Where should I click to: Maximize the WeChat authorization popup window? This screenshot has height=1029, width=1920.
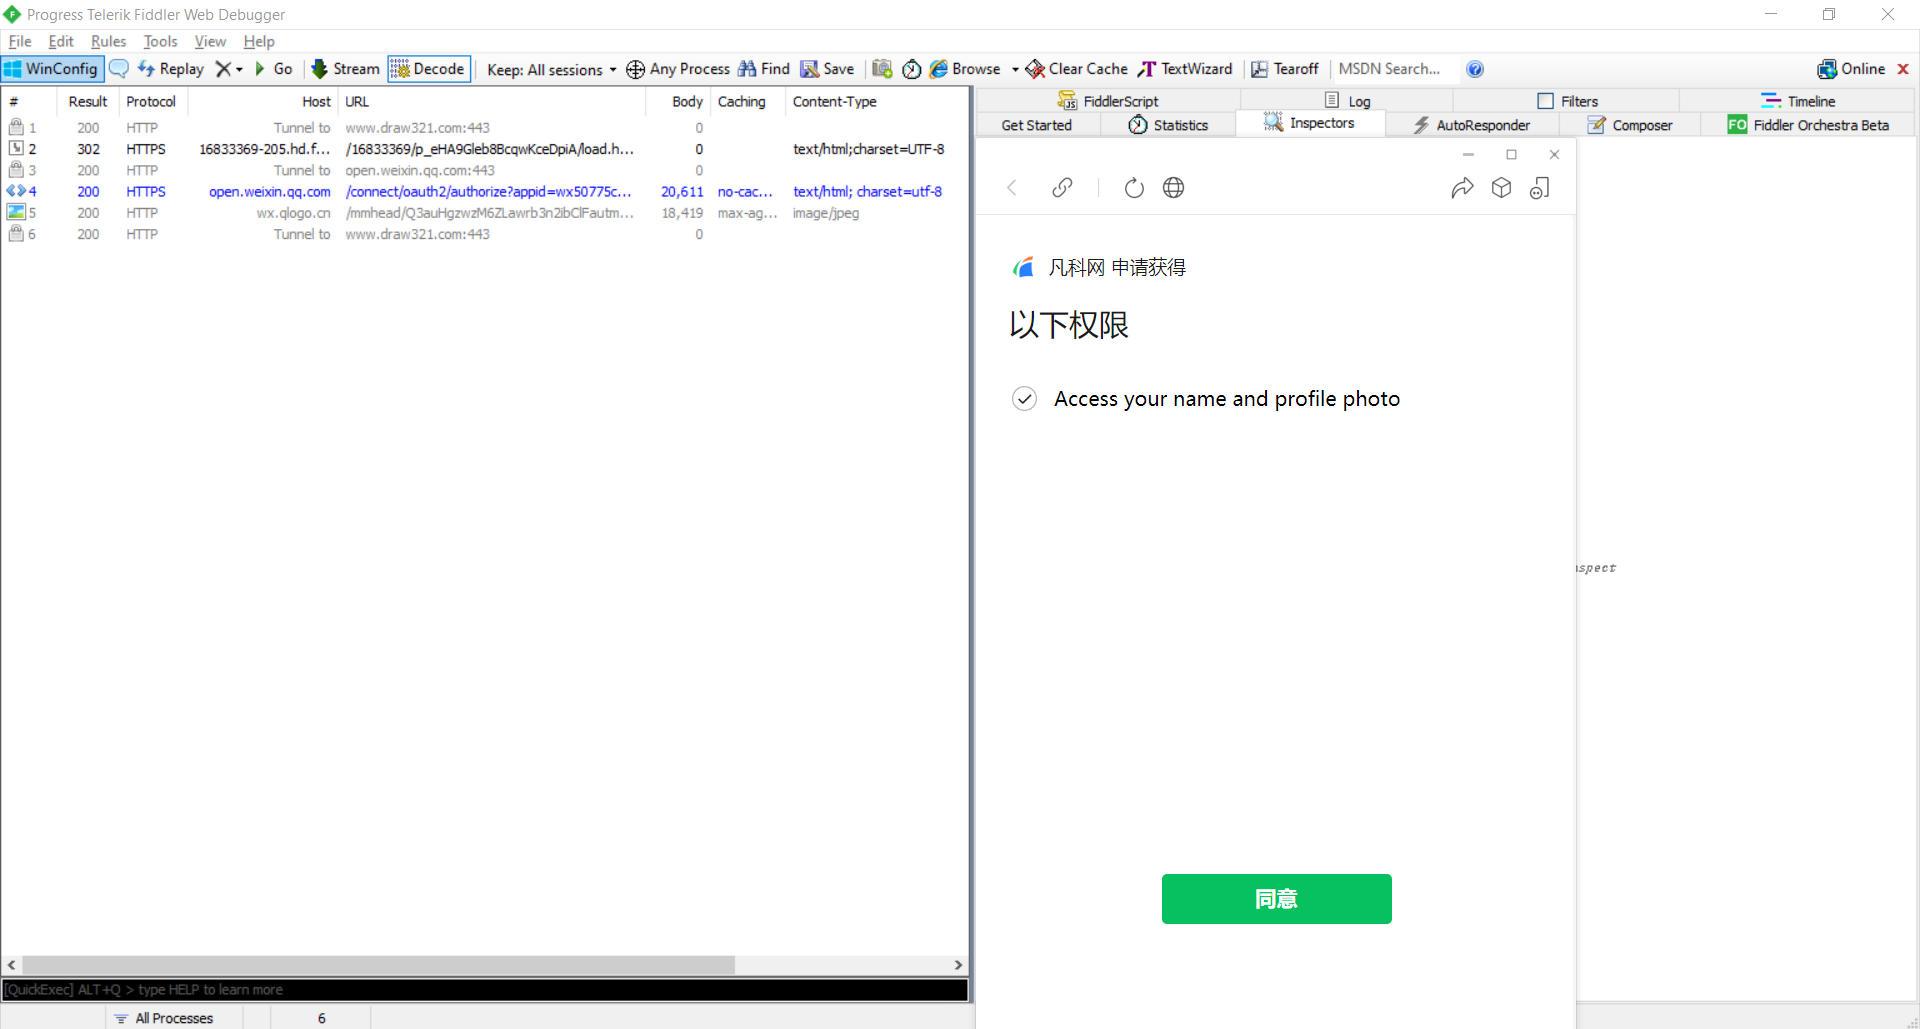tap(1512, 155)
